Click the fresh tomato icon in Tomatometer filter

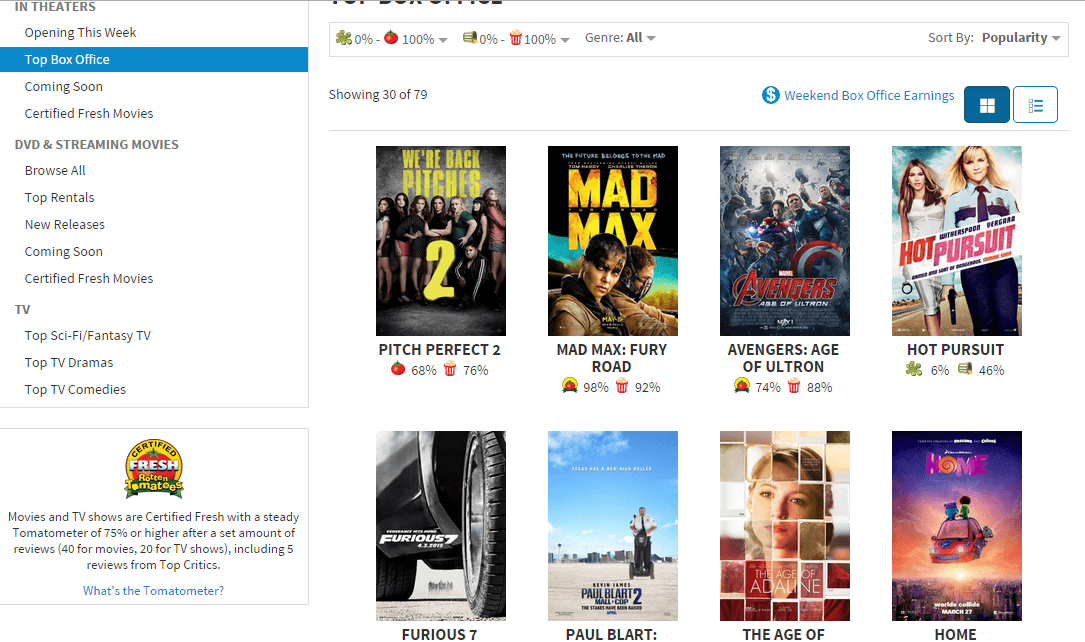(x=391, y=37)
